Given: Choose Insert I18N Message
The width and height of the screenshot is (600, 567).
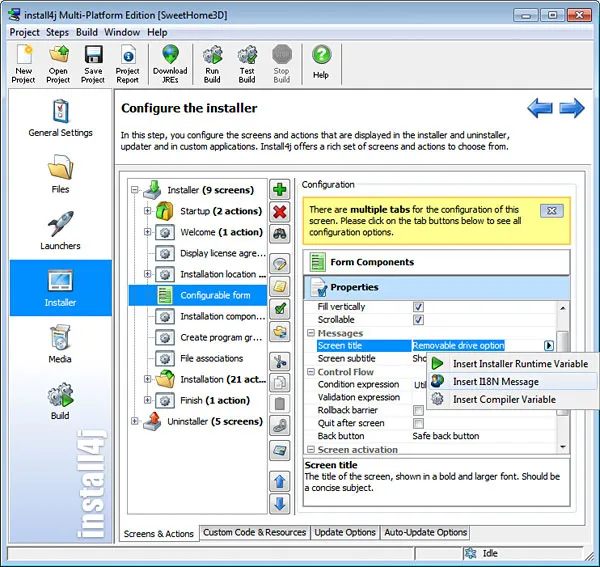Looking at the screenshot, I should click(512, 381).
